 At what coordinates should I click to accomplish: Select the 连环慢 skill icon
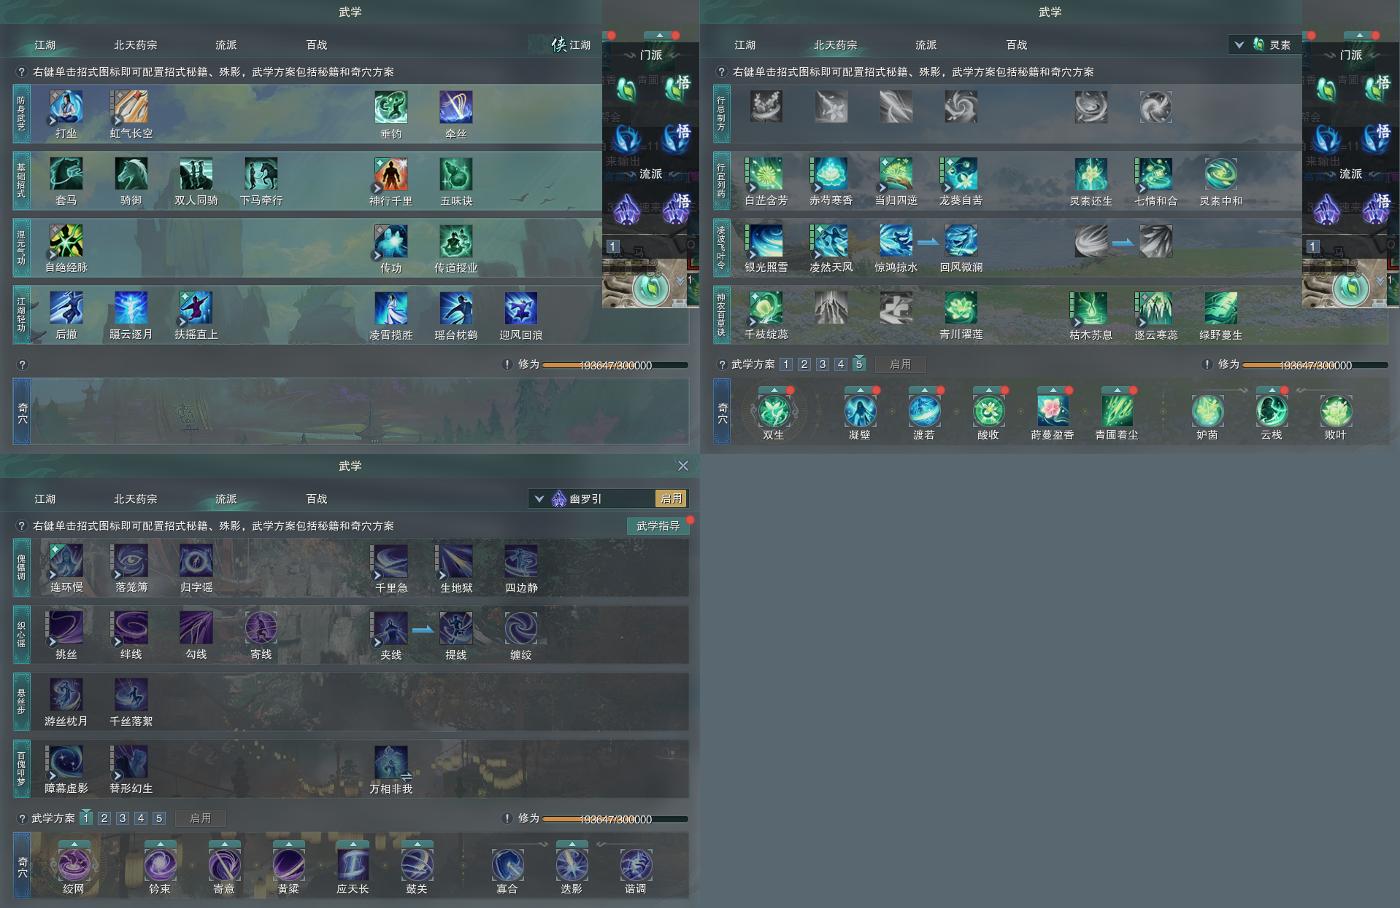pos(66,561)
